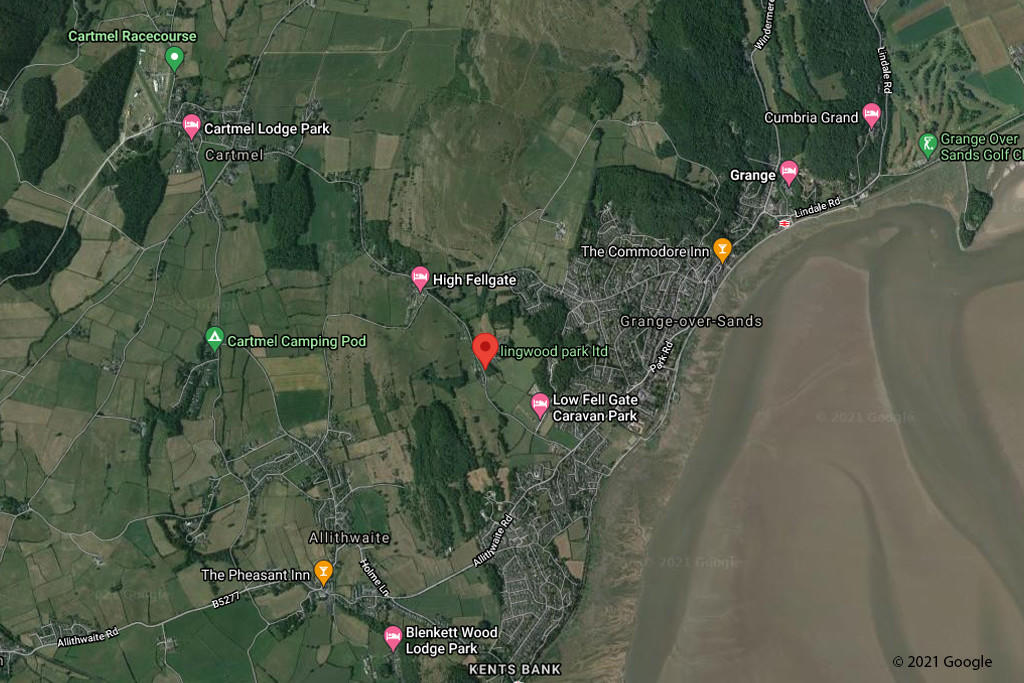Click the Cartmel Camping Pod text label
Image resolution: width=1024 pixels, height=683 pixels.
point(296,341)
